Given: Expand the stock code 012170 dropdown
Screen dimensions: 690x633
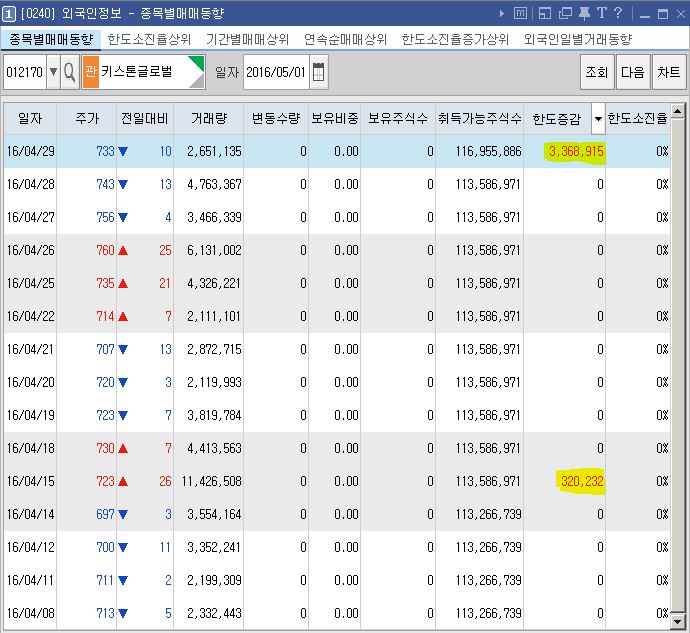Looking at the screenshot, I should (x=53, y=72).
